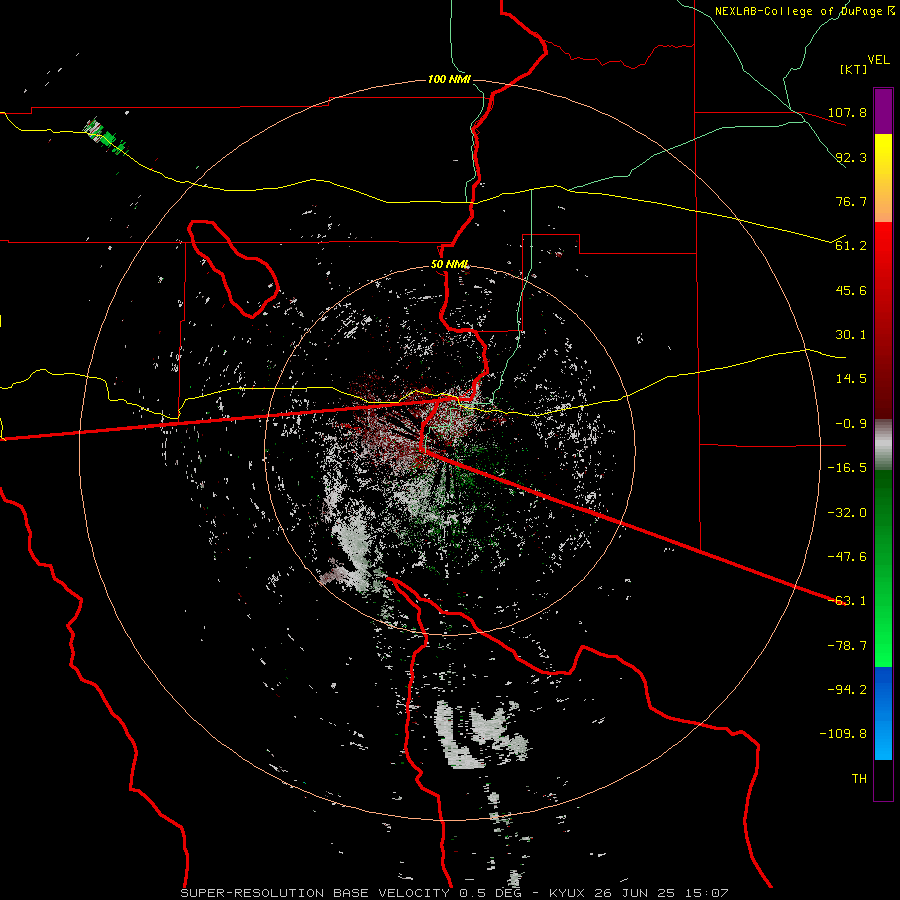Click the -16.5 value on the velocity scale
This screenshot has height=900, width=900.
847,468
